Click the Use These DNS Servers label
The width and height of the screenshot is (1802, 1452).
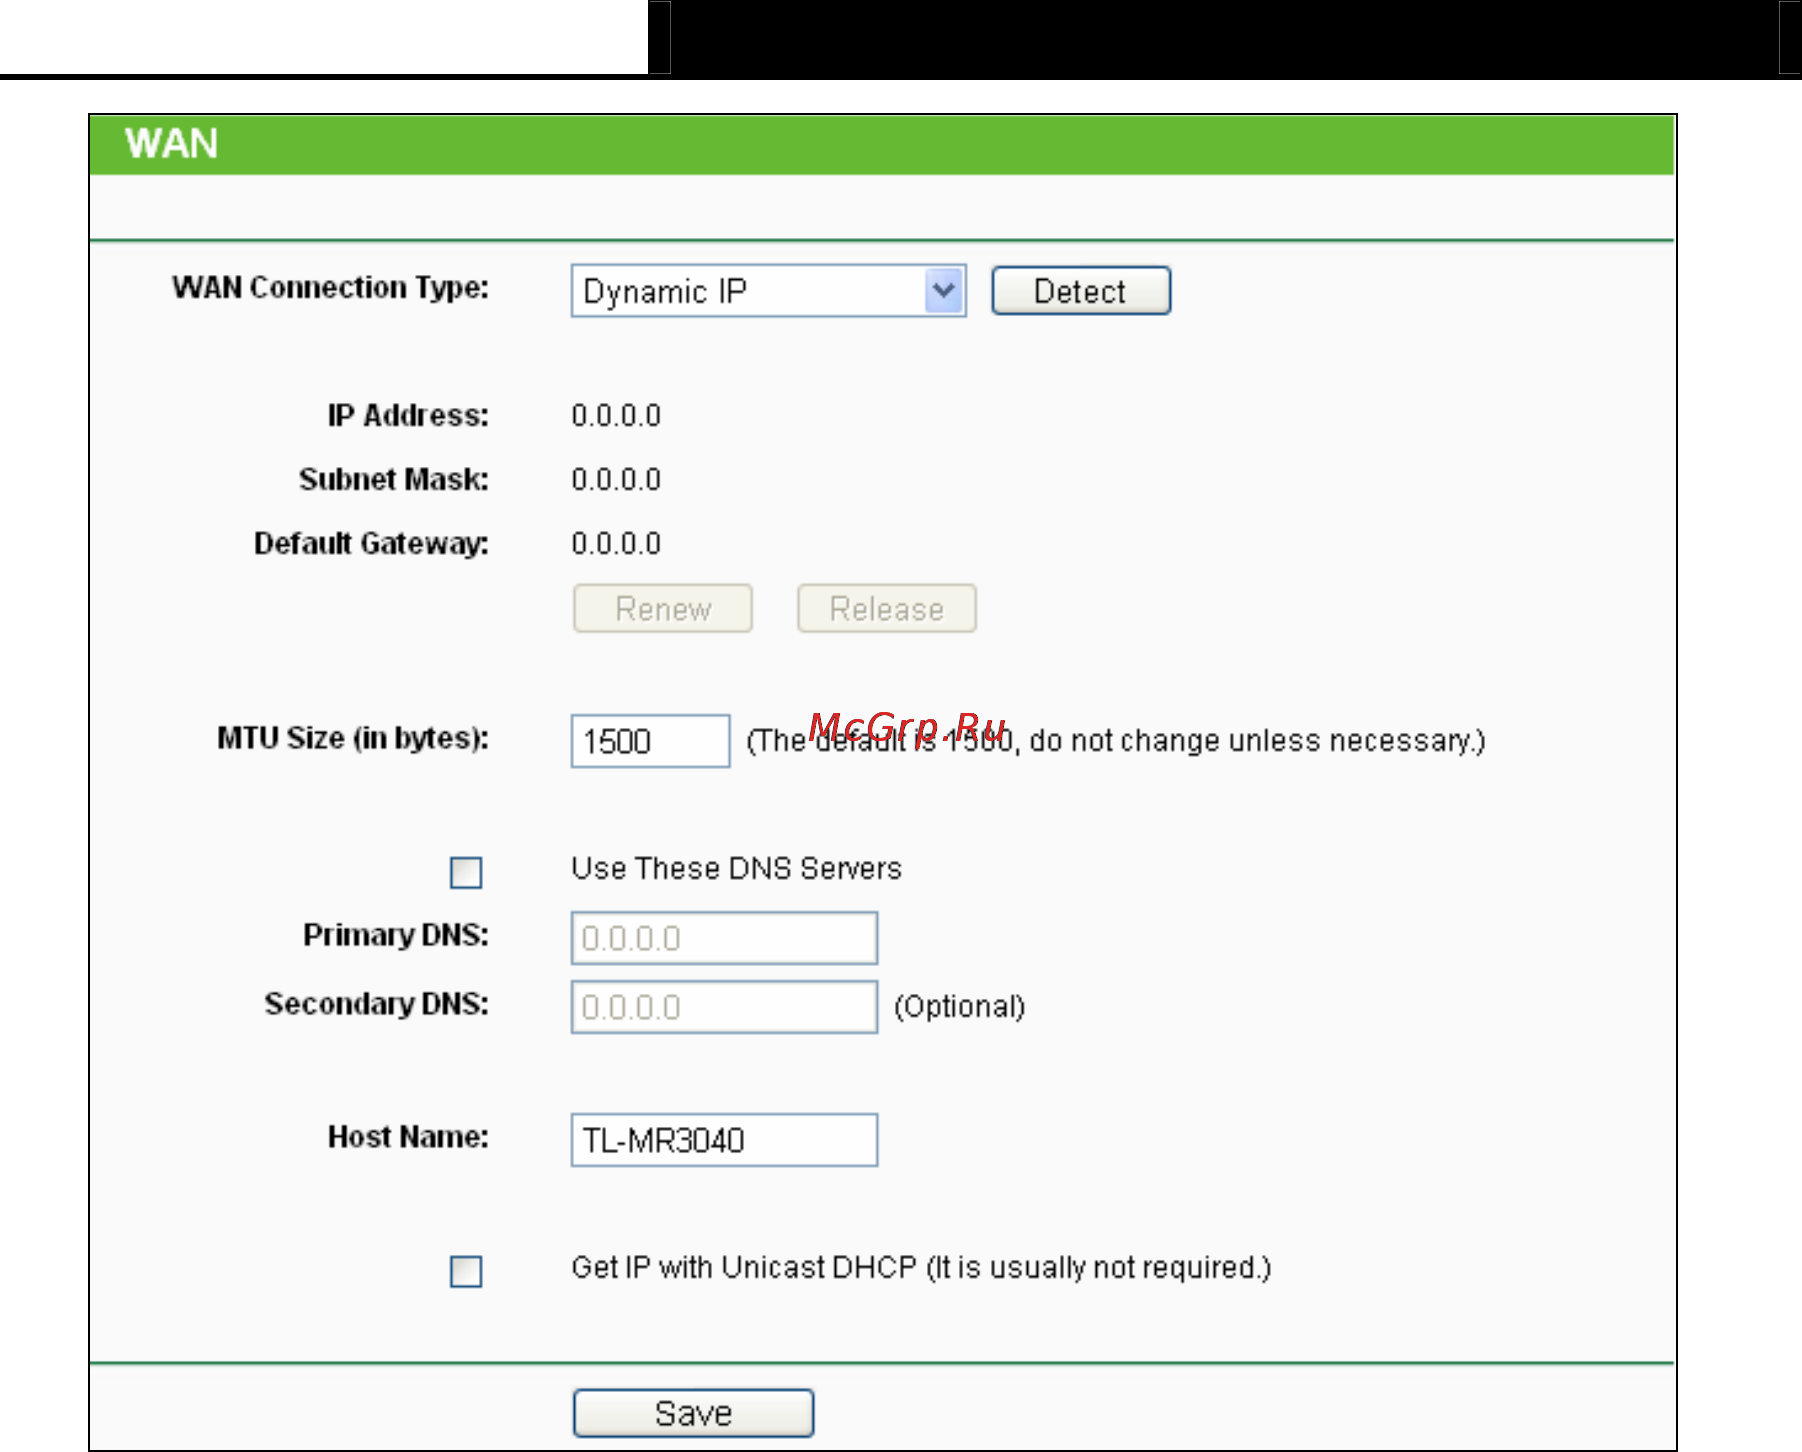[737, 868]
